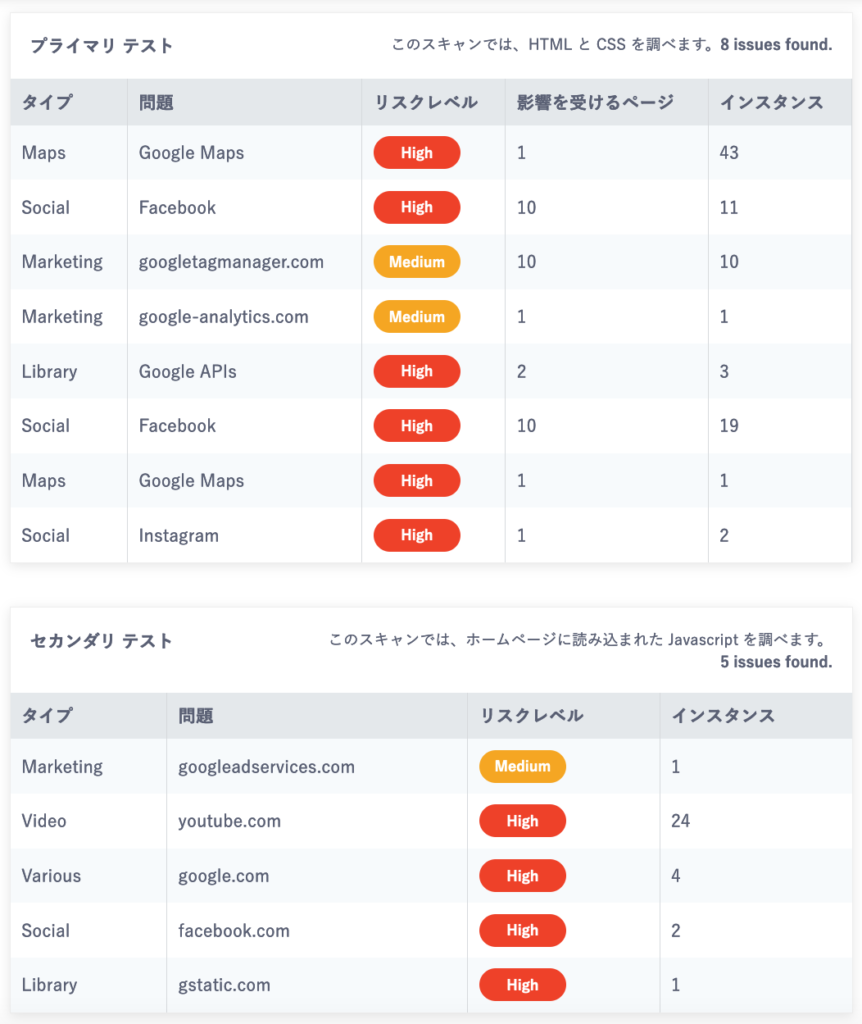862x1024 pixels.
Task: Click the High badge for gstatic.com
Action: pos(522,985)
